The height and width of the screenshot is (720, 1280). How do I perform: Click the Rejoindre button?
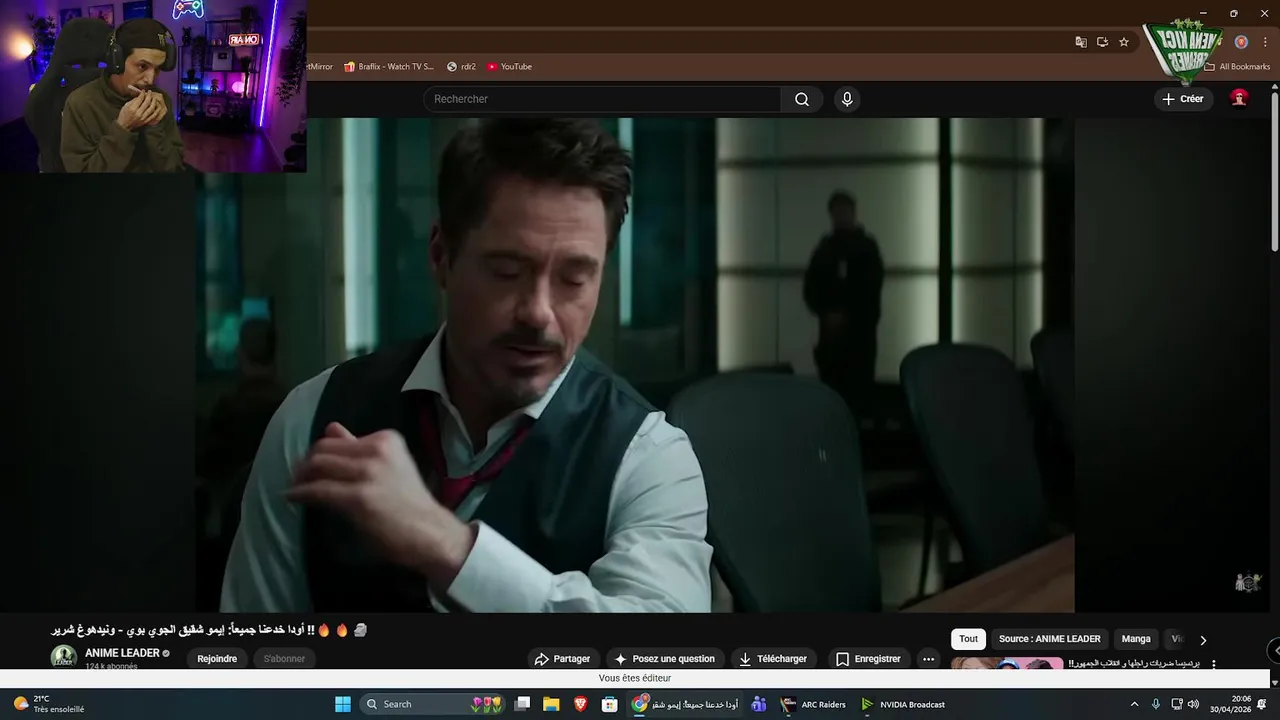point(217,659)
